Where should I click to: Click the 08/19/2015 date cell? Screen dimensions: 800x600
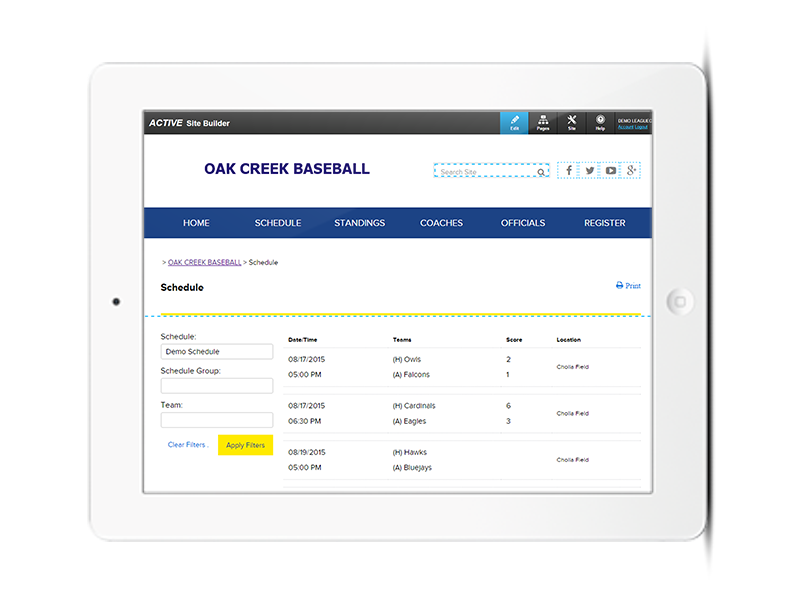307,452
